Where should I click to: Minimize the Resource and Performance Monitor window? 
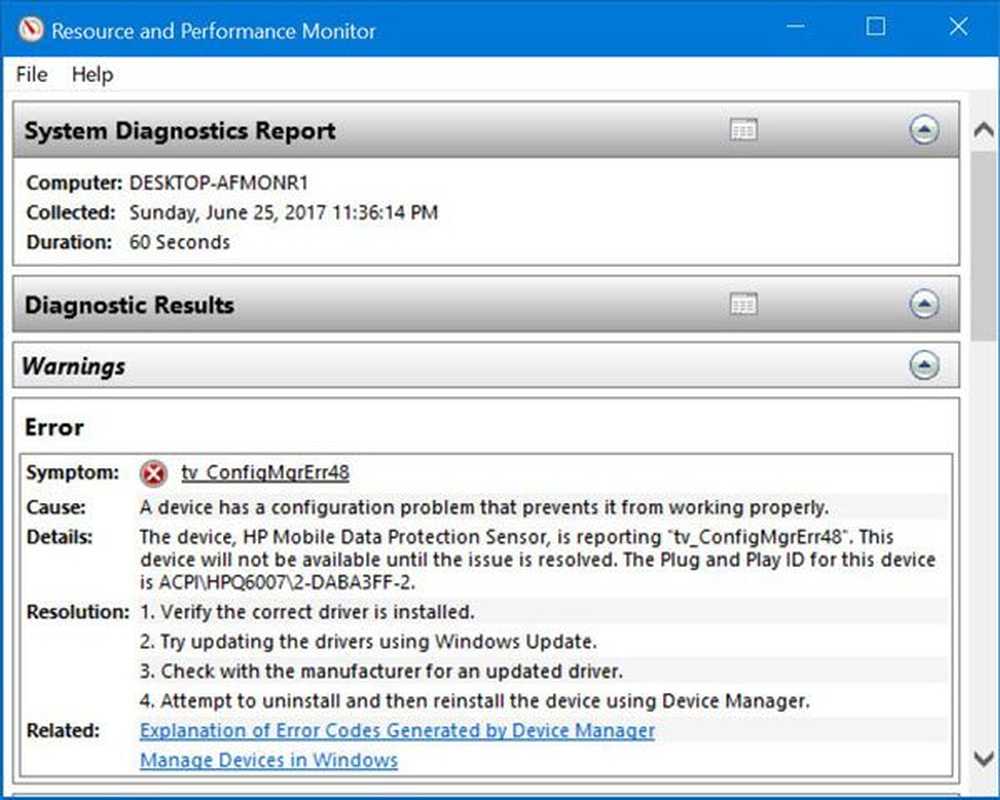point(795,29)
